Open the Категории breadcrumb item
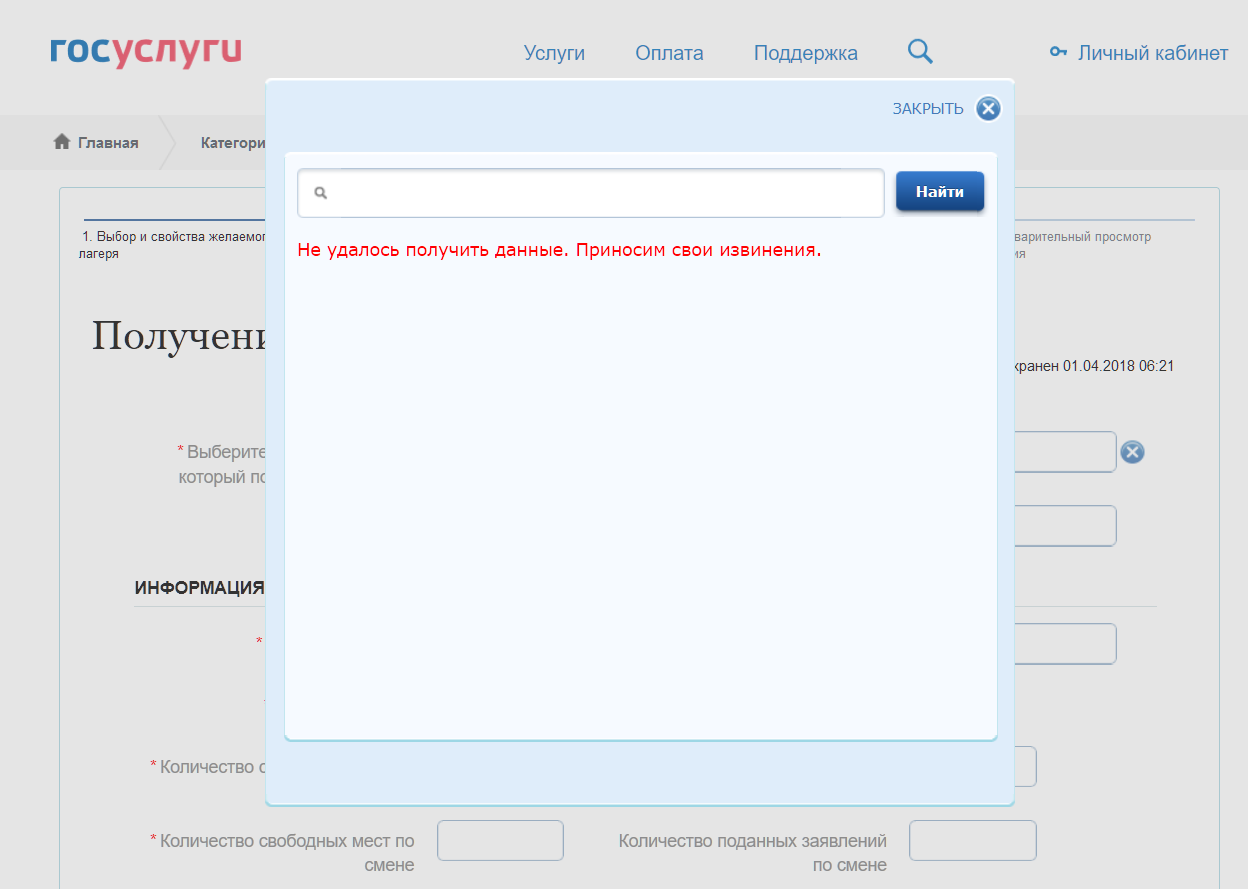This screenshot has width=1248, height=889. pos(232,143)
